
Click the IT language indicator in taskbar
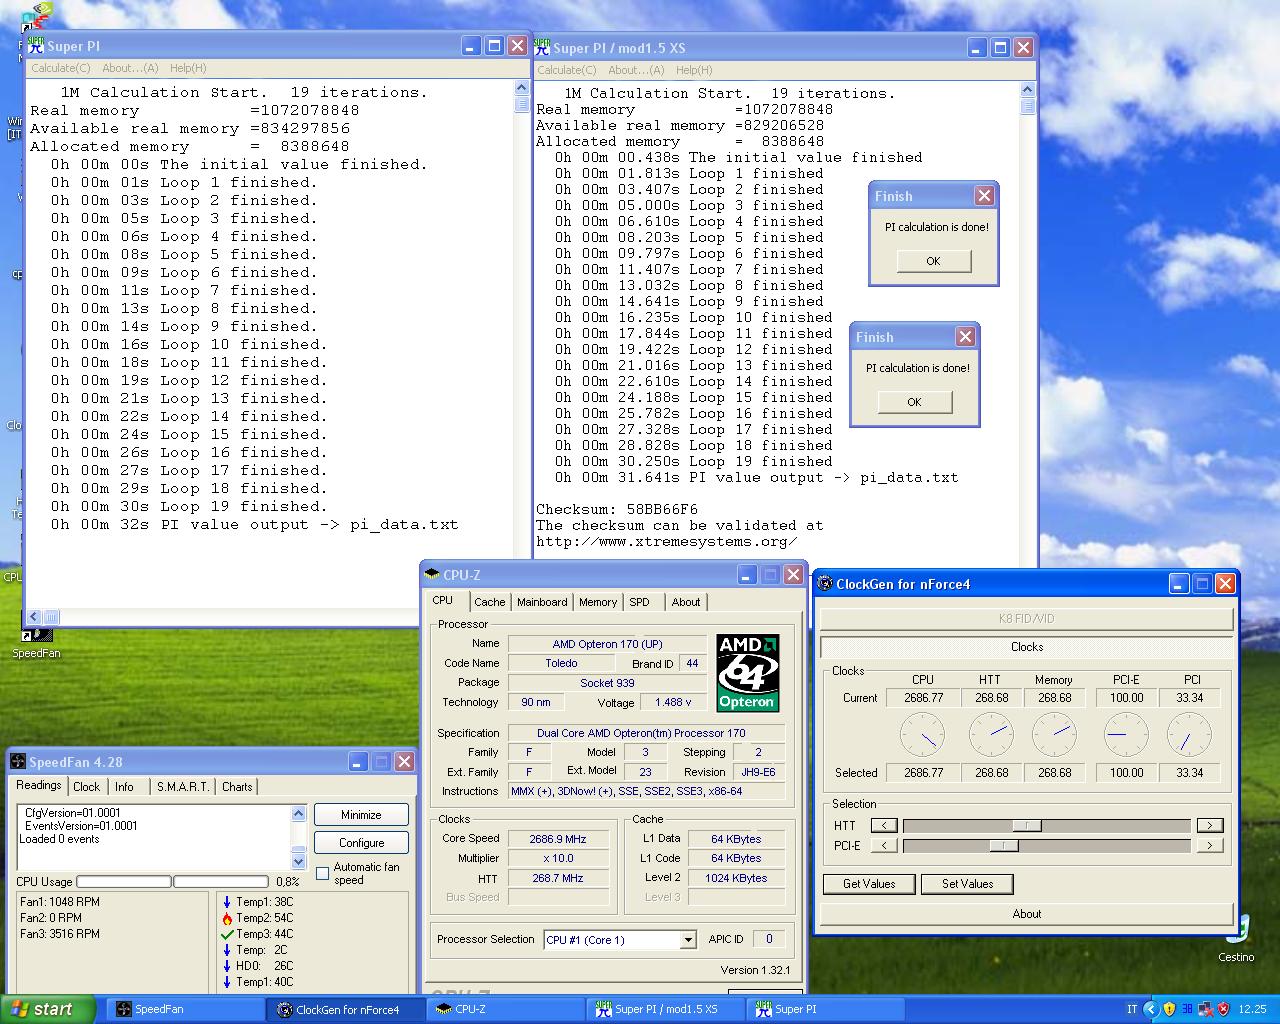pos(1132,1009)
